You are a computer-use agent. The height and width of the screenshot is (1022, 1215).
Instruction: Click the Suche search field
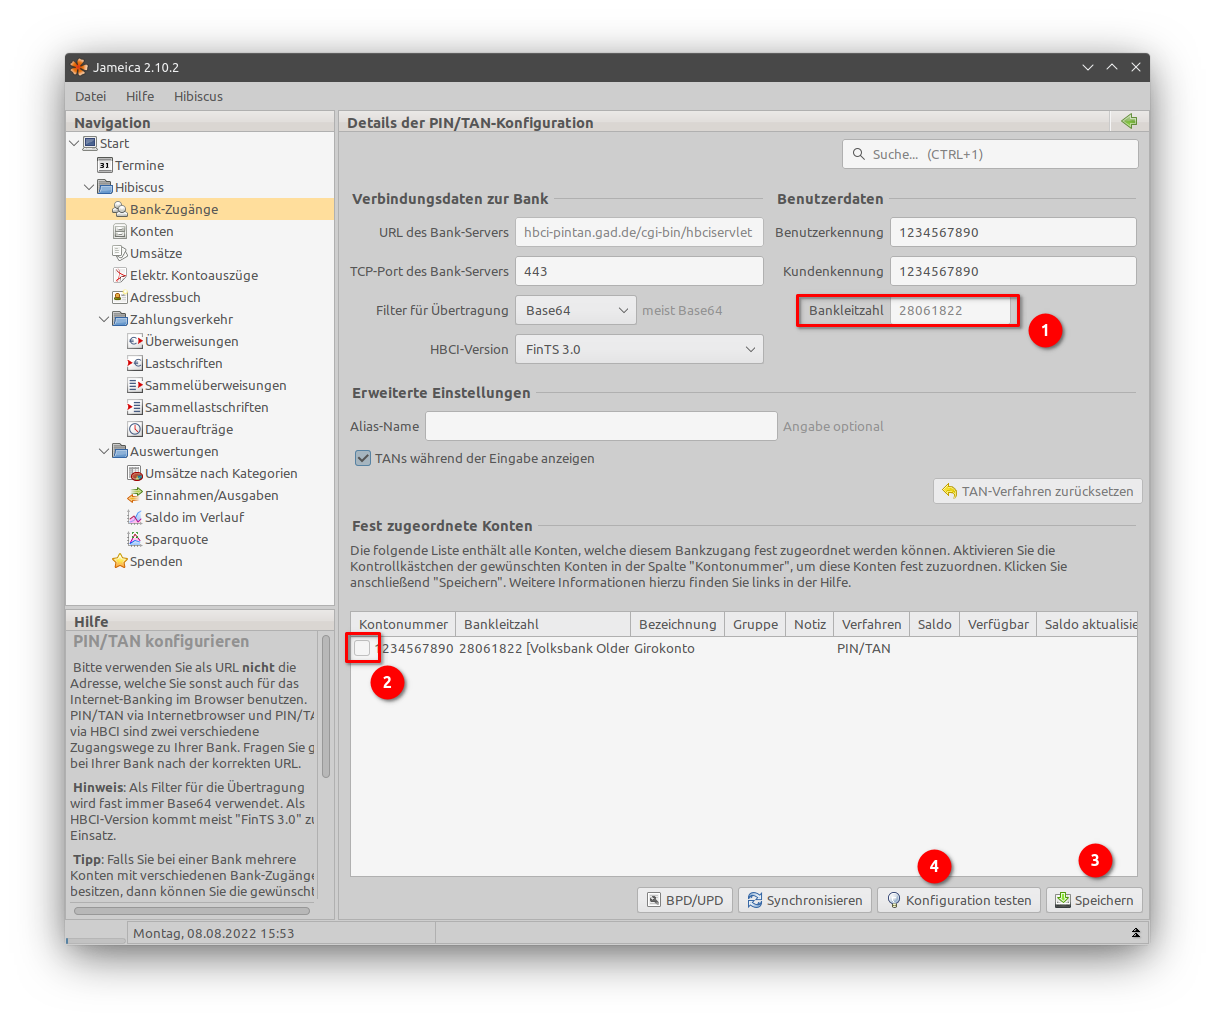(990, 154)
